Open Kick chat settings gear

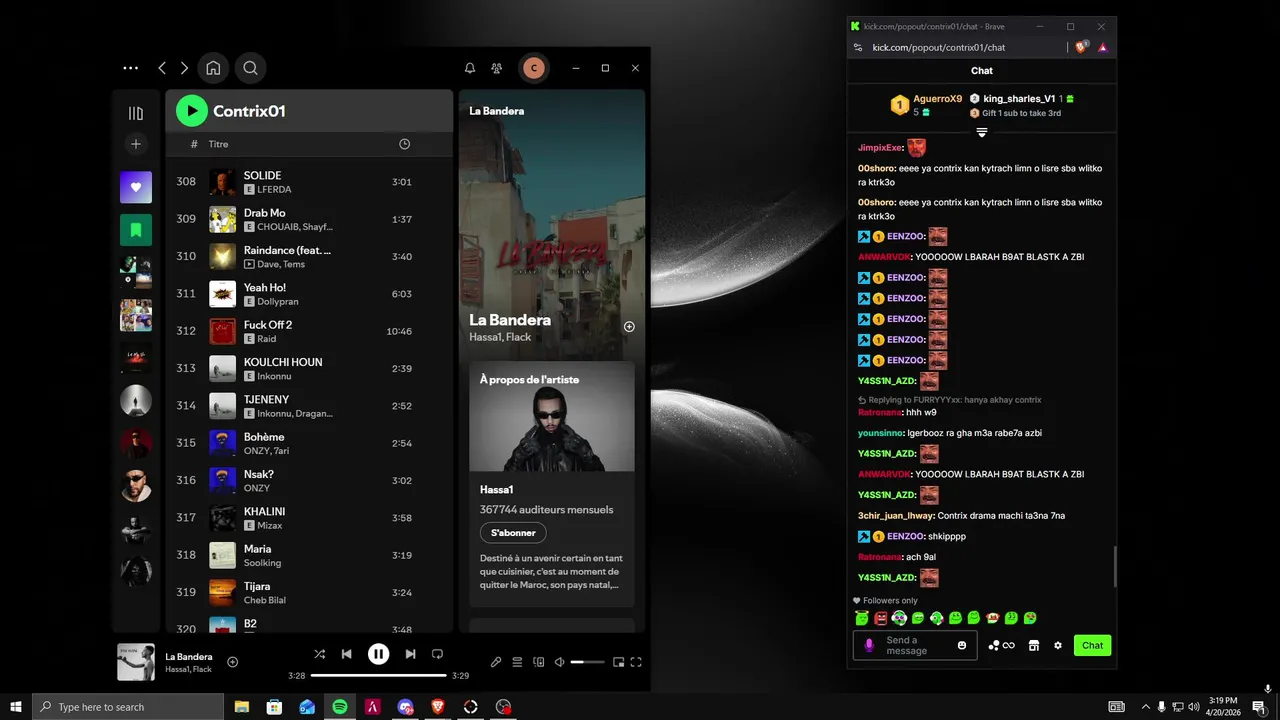1058,645
